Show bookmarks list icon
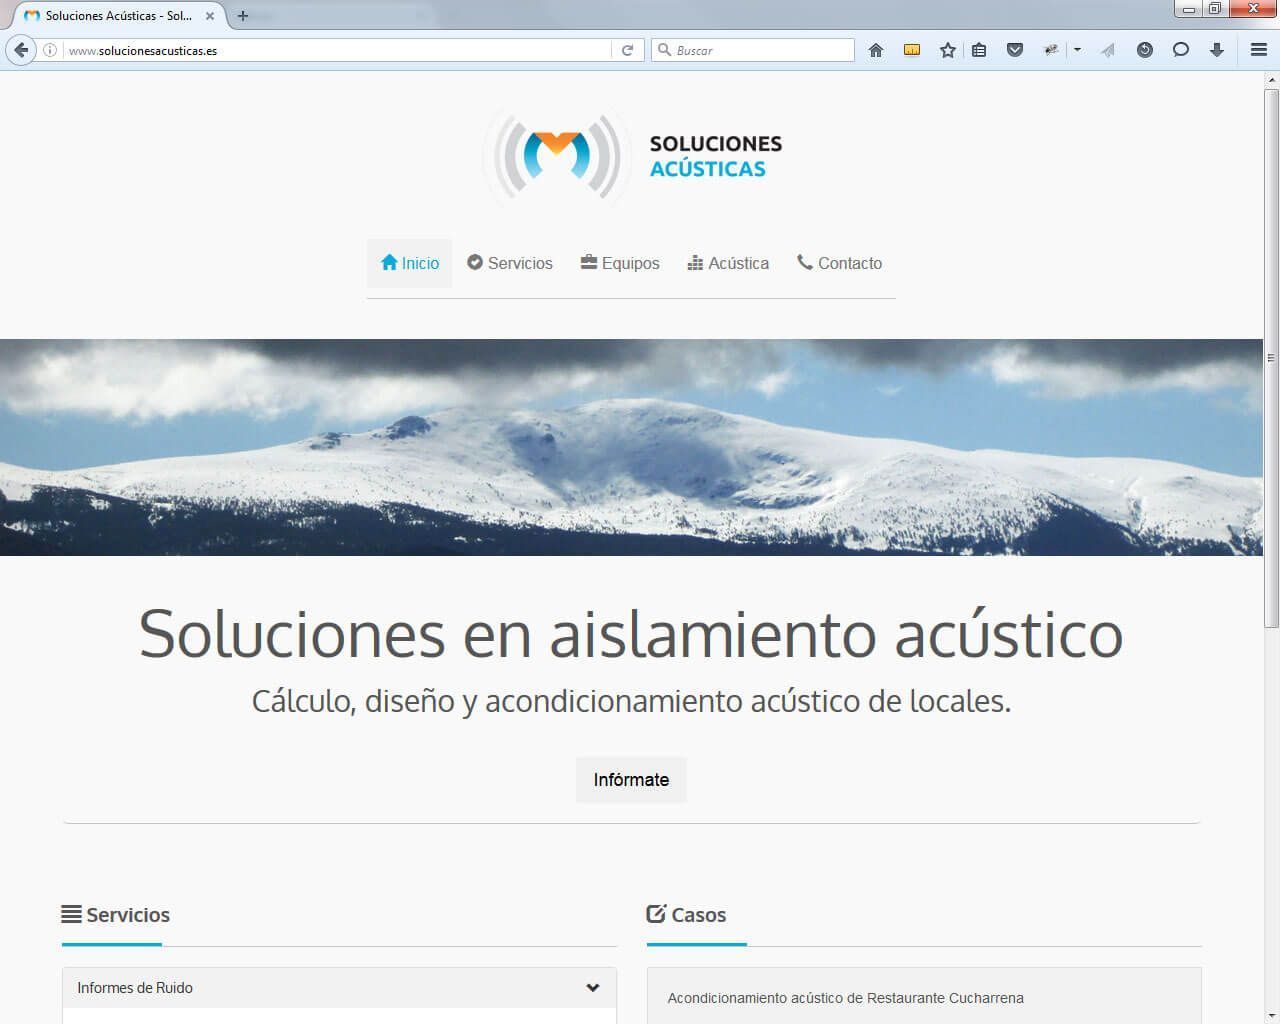The width and height of the screenshot is (1280, 1024). click(979, 50)
